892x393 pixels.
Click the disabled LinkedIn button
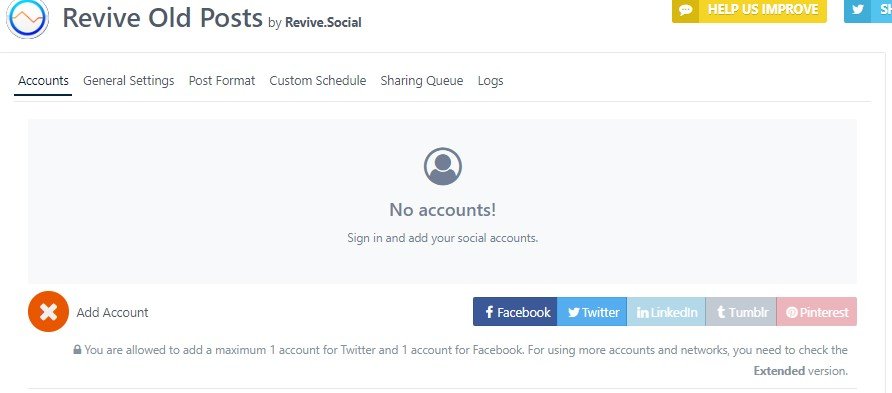[666, 312]
